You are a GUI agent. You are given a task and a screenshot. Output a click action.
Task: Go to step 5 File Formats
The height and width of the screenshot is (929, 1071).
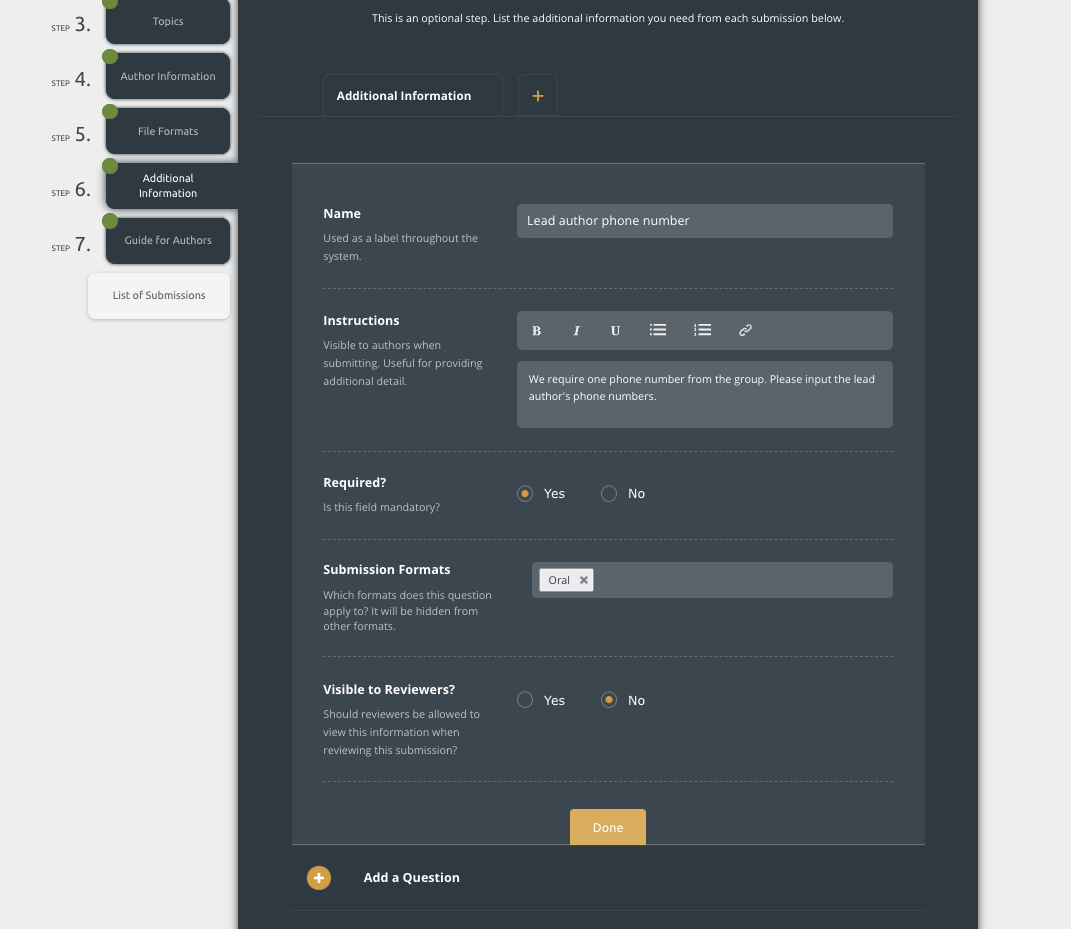pyautogui.click(x=168, y=131)
